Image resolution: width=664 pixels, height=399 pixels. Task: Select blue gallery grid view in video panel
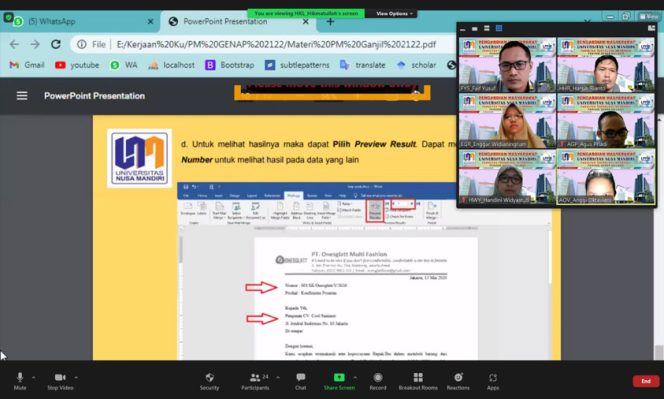tap(499, 28)
